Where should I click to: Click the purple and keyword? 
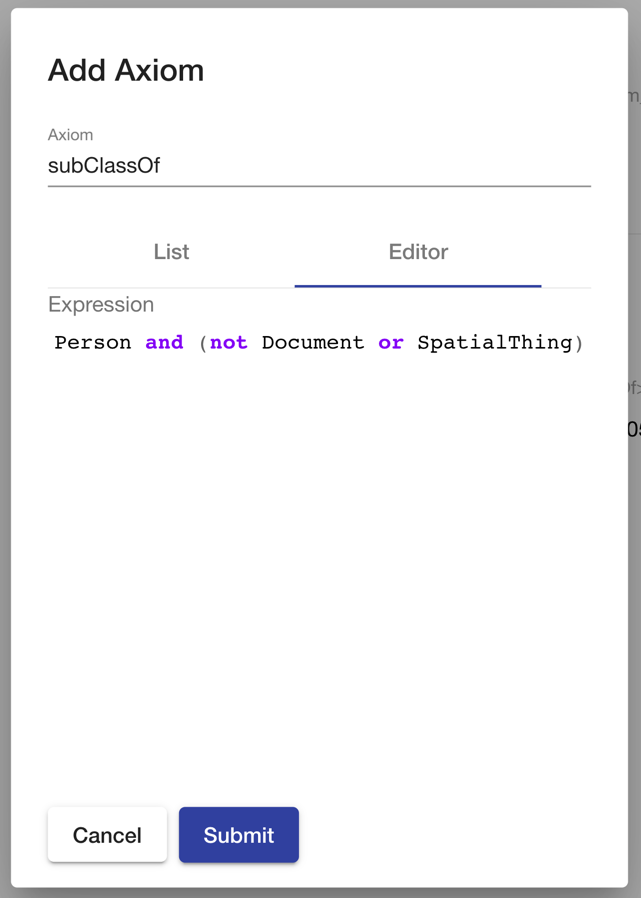pyautogui.click(x=164, y=342)
